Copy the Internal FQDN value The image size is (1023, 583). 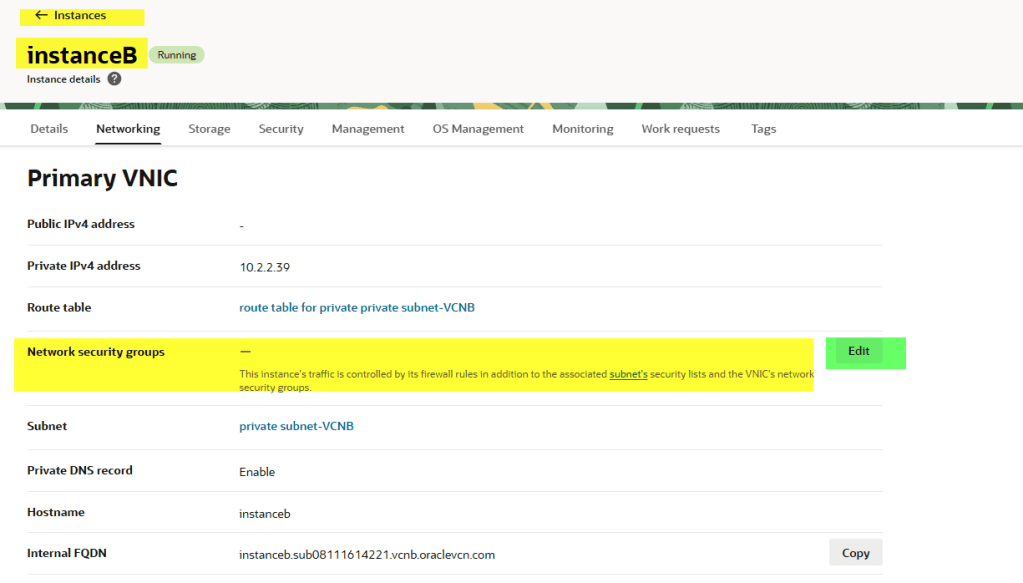pos(855,553)
